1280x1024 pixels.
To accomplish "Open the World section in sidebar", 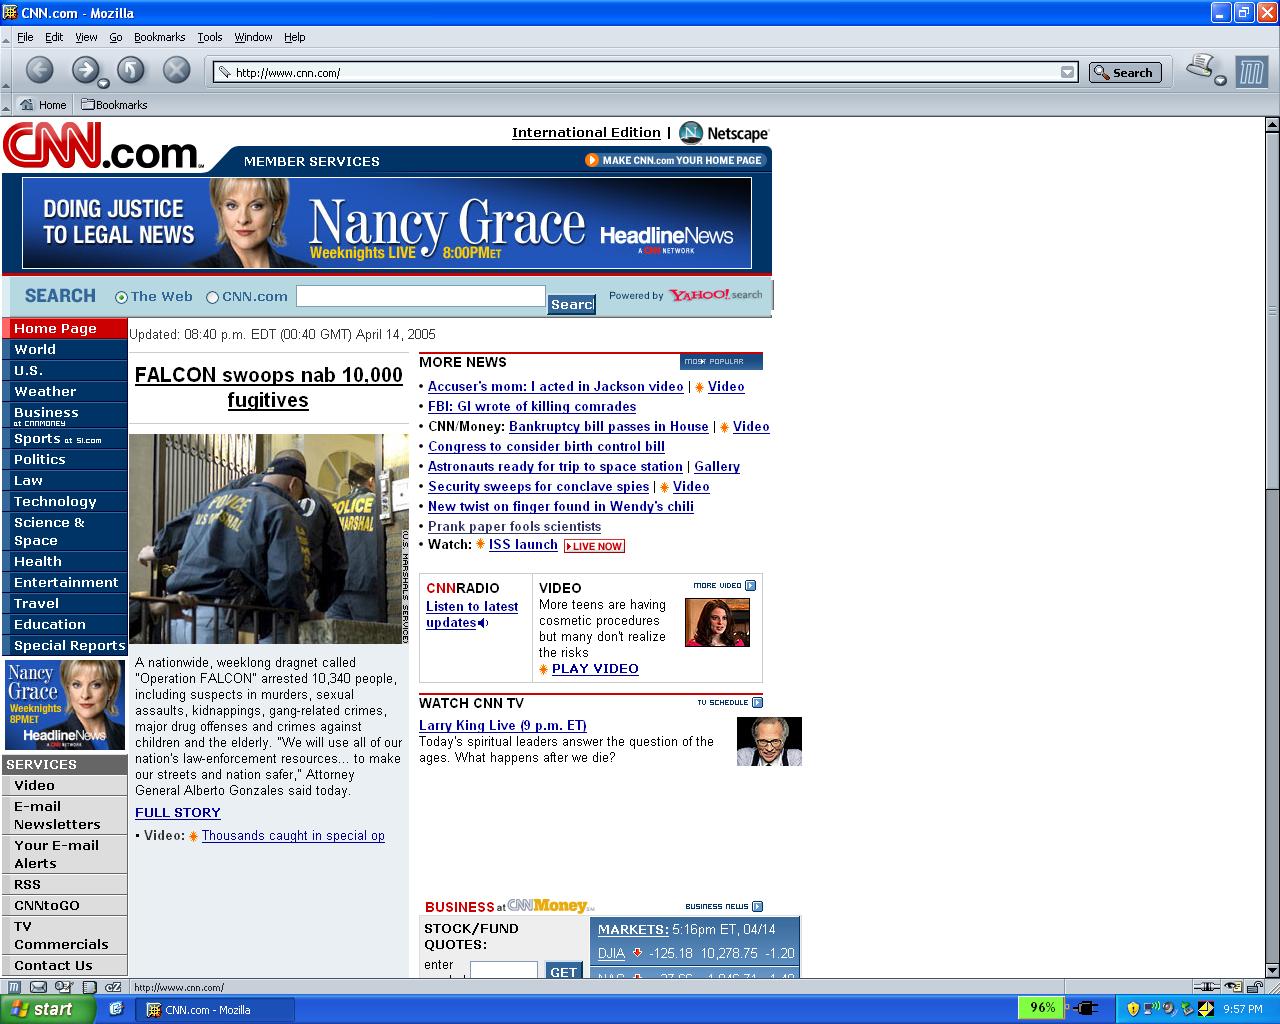I will tap(64, 349).
